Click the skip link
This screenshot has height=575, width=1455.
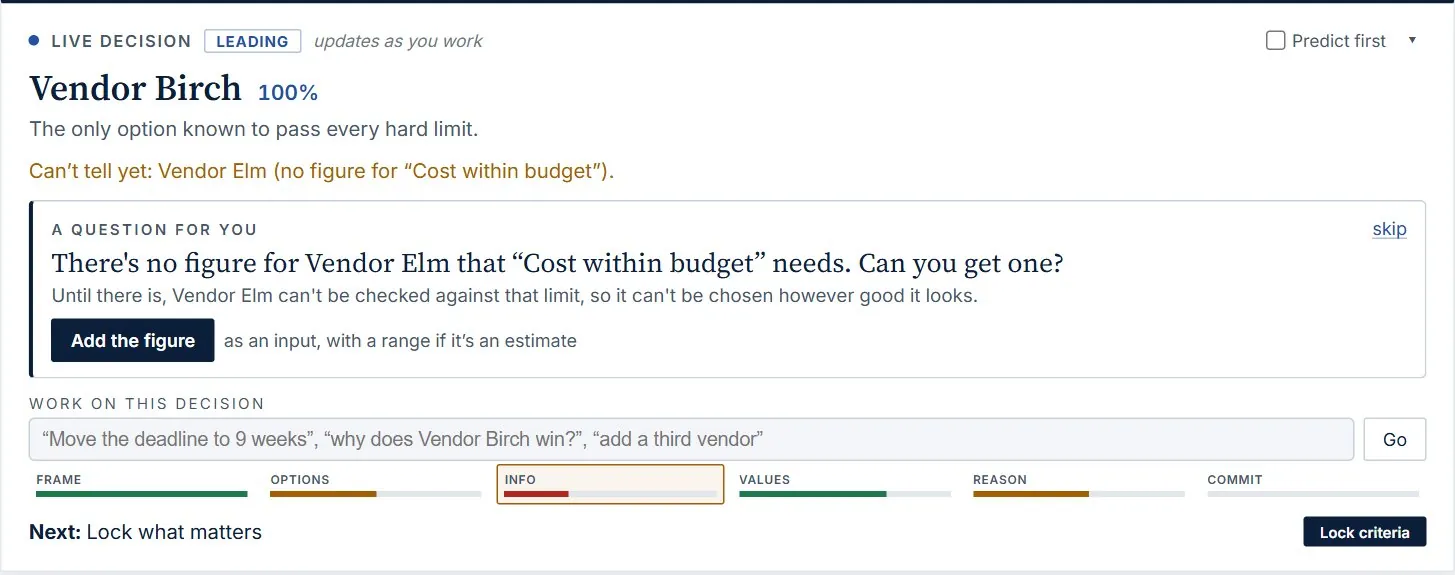point(1389,229)
